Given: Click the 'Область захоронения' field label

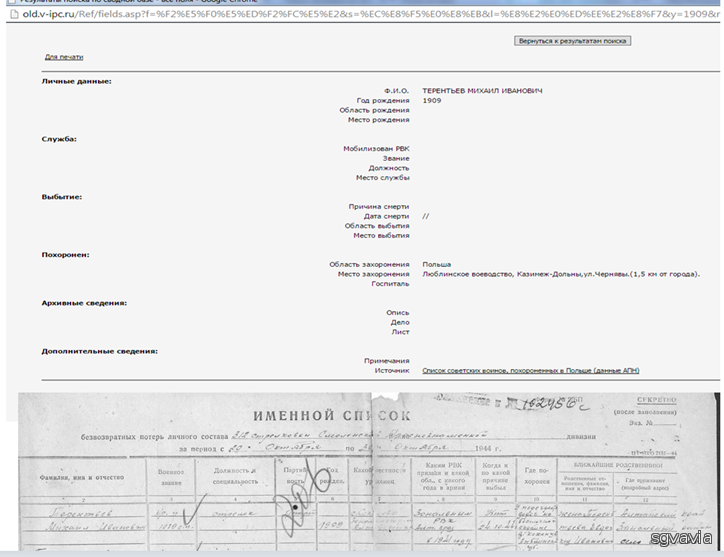Looking at the screenshot, I should click(x=369, y=265).
